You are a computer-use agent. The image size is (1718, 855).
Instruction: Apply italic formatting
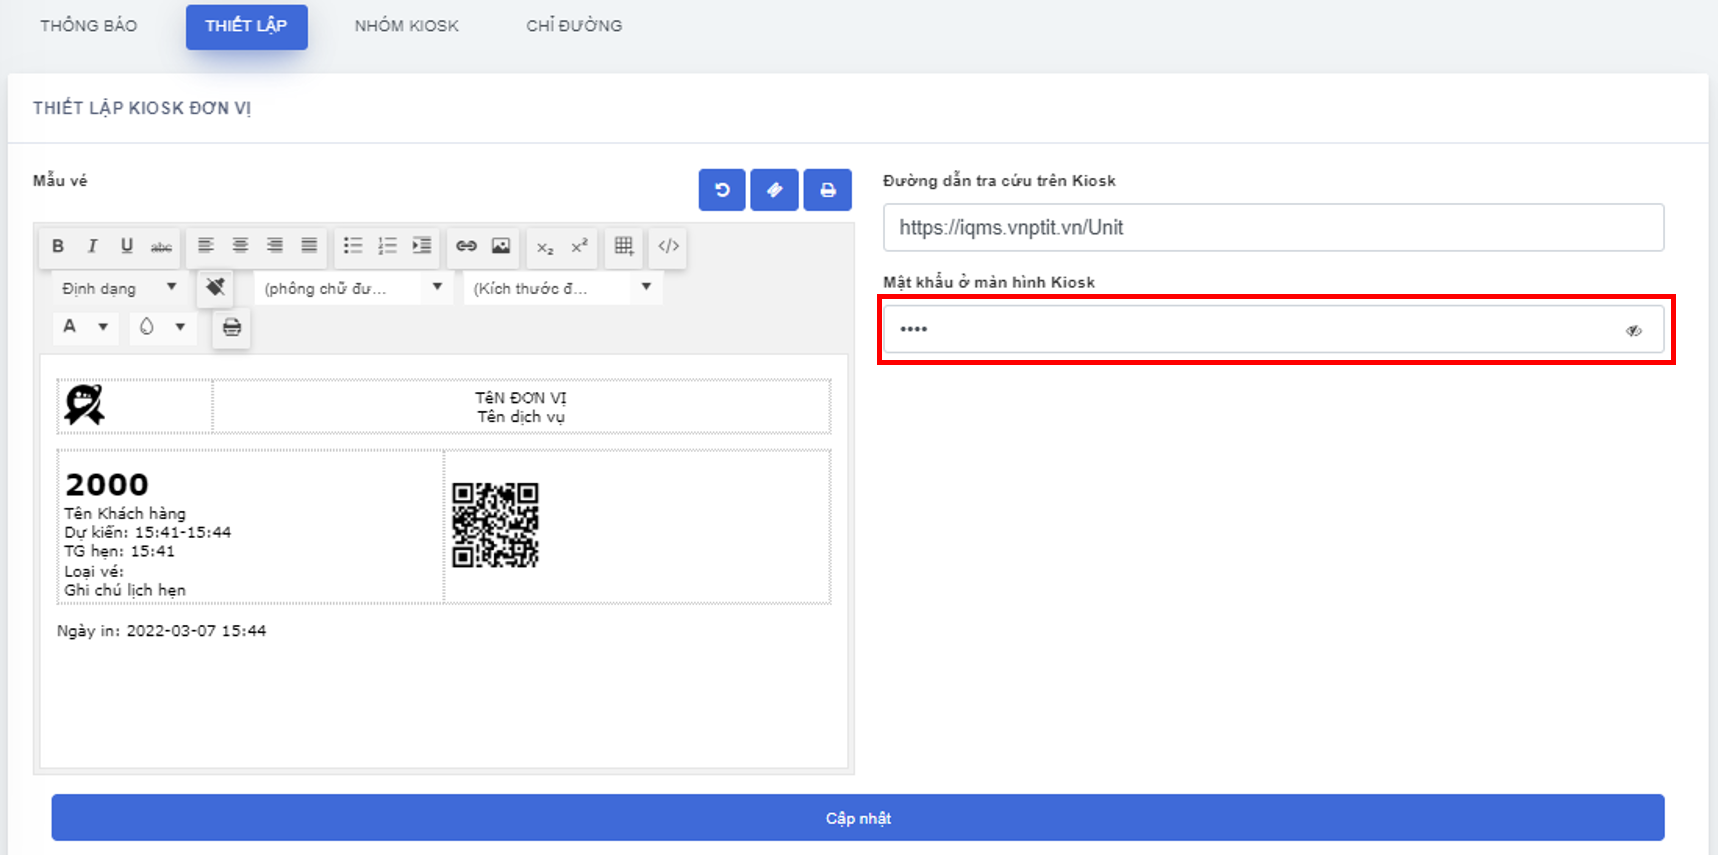click(x=92, y=246)
